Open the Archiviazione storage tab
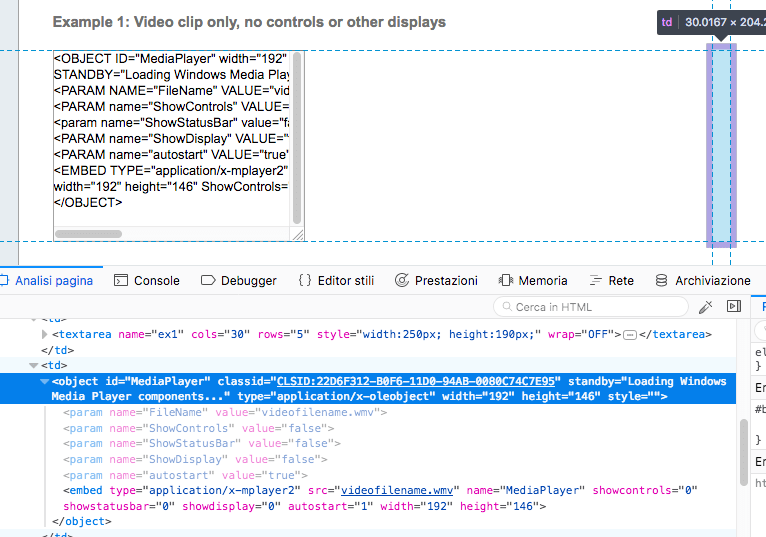Screen dimensions: 766x537 703,280
